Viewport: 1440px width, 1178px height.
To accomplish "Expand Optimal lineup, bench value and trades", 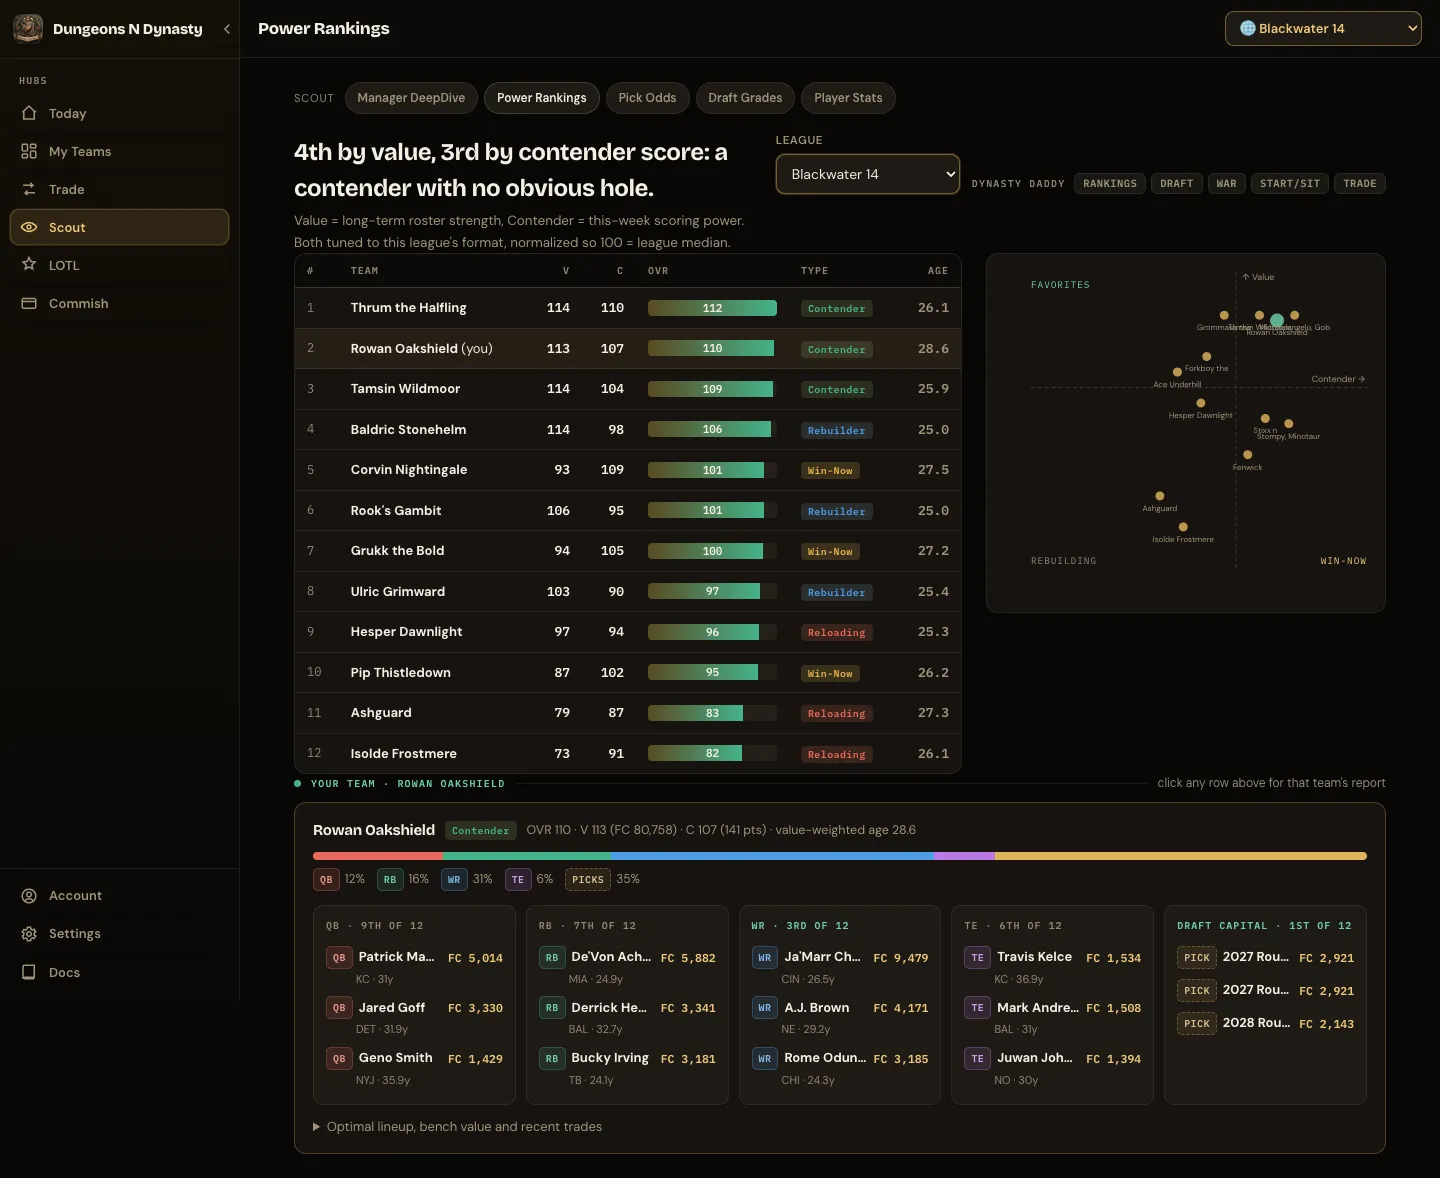I will [458, 1127].
